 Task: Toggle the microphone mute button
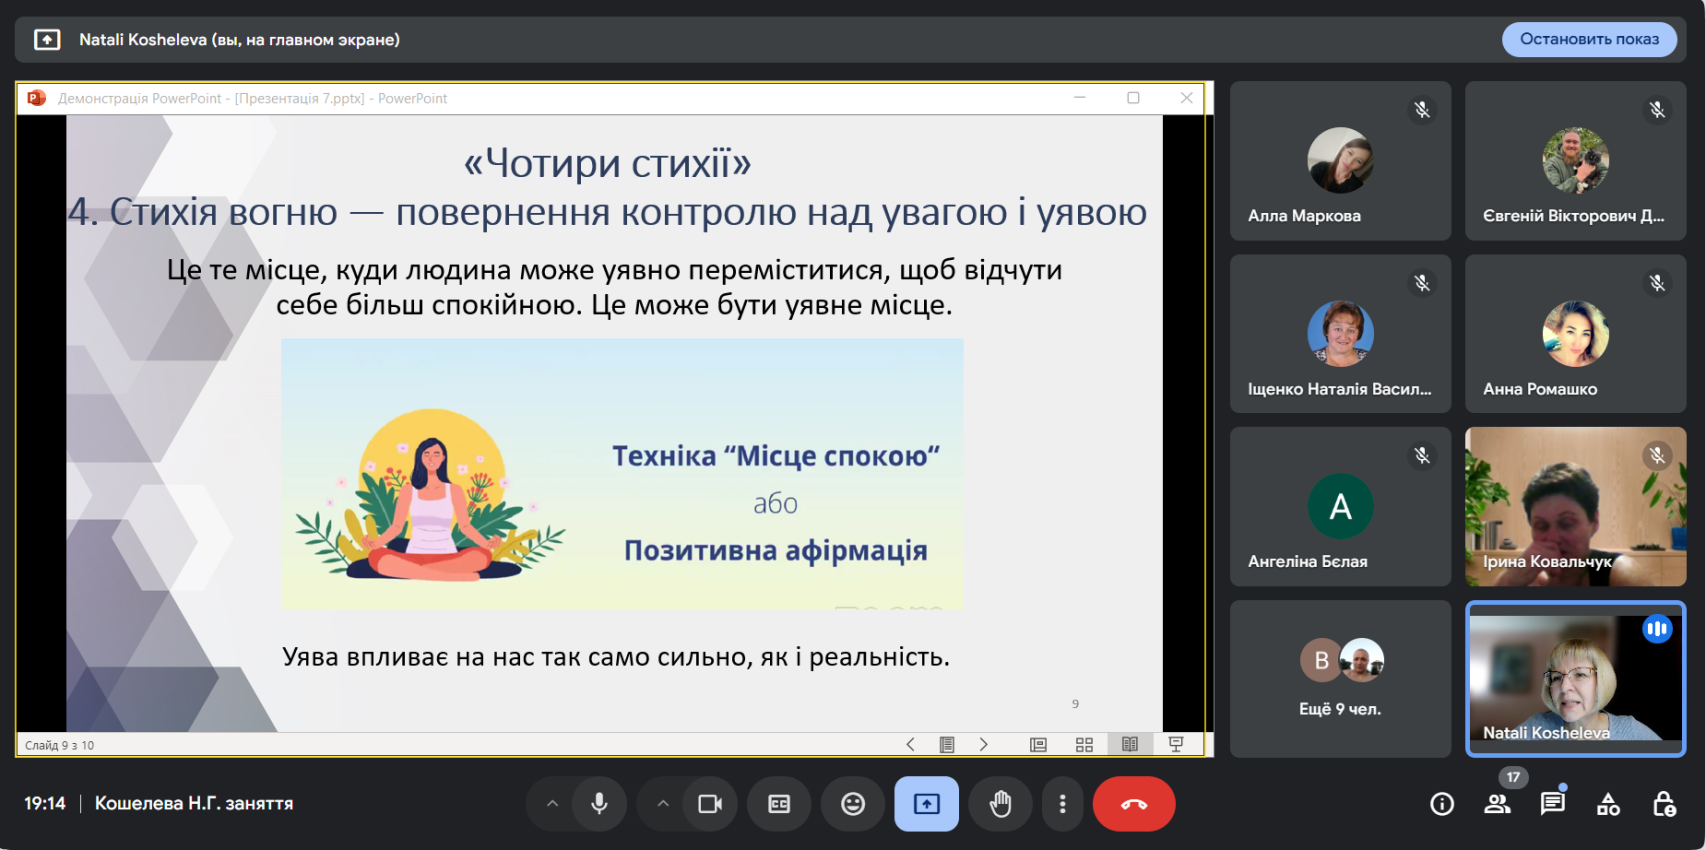point(599,804)
